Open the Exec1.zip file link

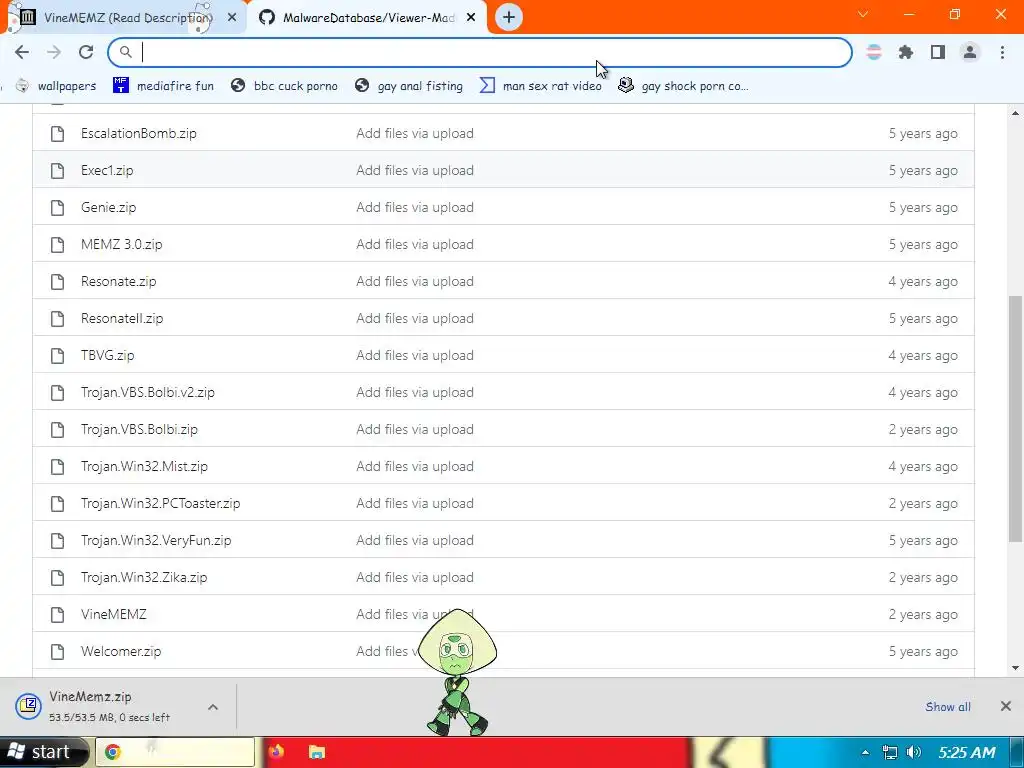tap(107, 170)
